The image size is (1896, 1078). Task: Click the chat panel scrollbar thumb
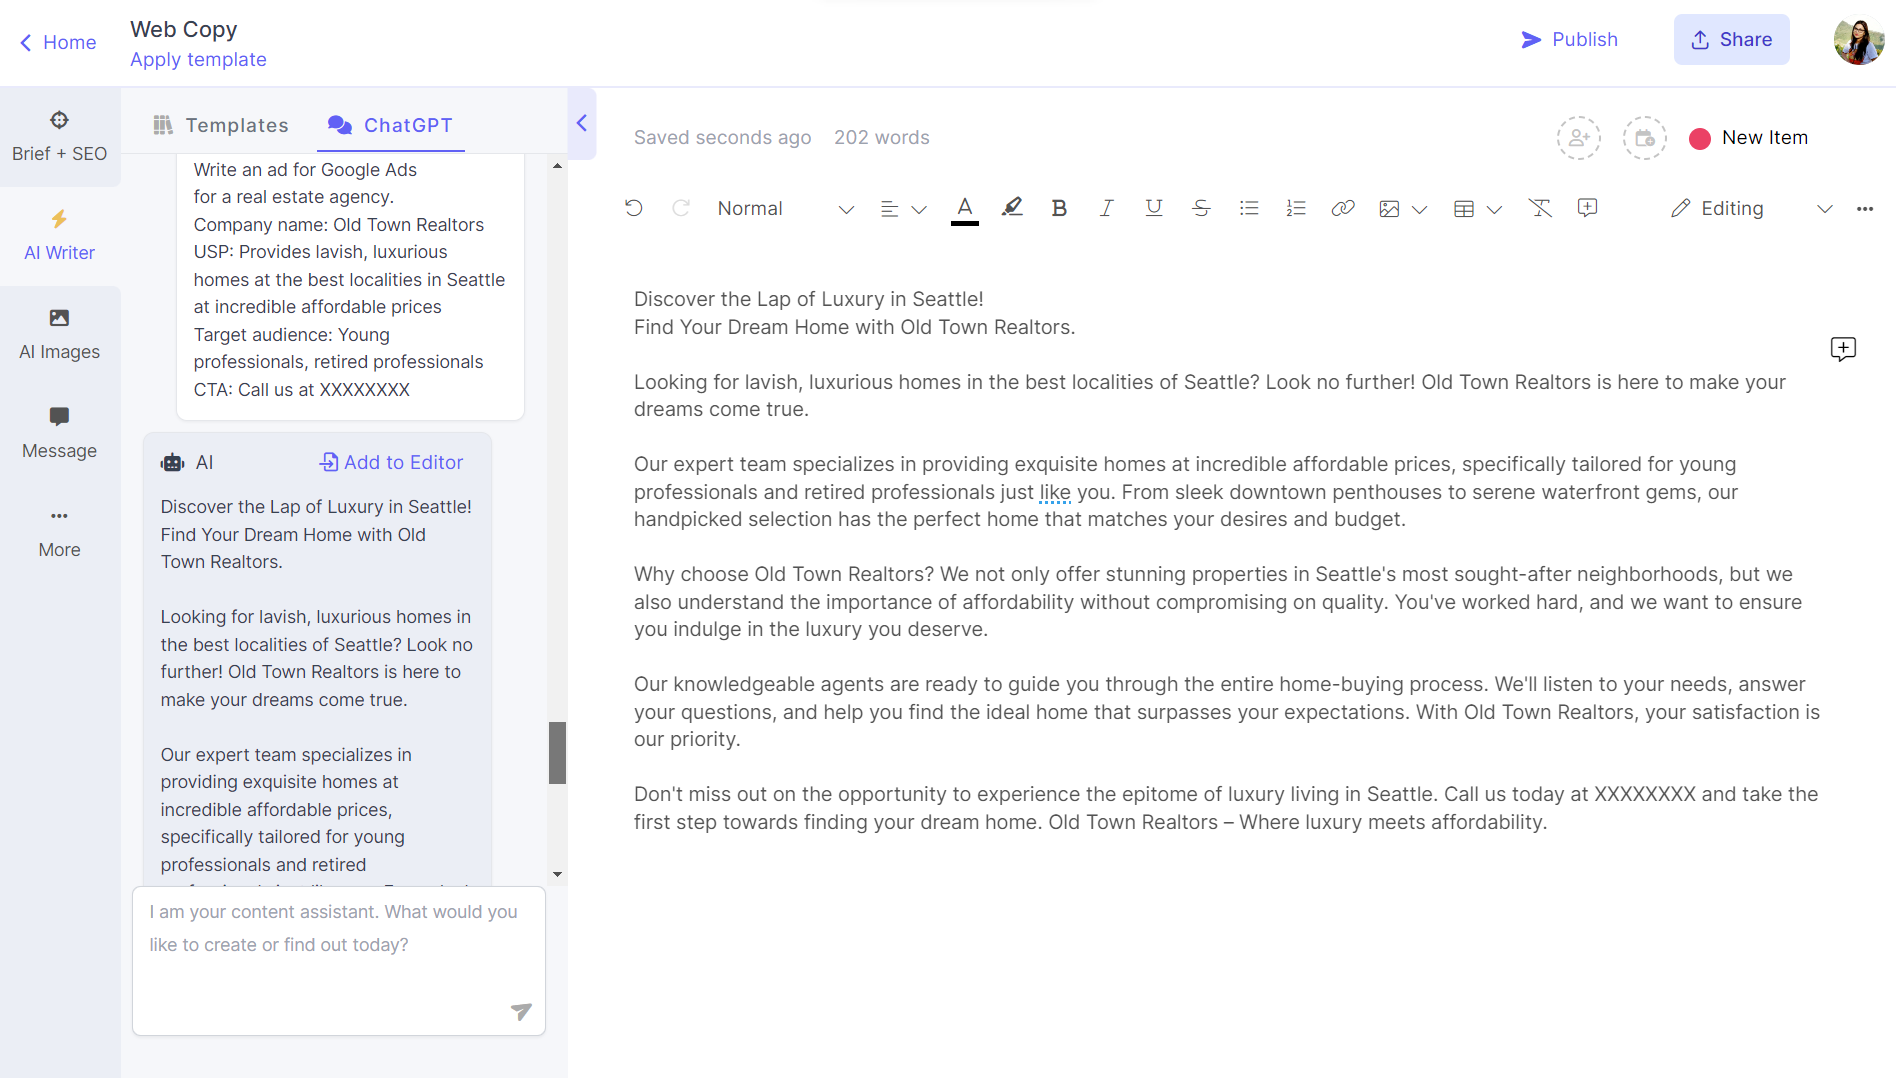[557, 753]
